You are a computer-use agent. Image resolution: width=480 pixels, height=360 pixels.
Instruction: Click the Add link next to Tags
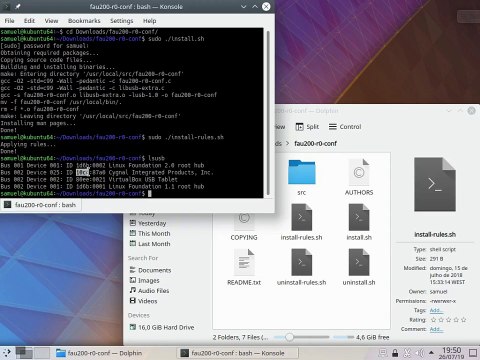(436, 310)
